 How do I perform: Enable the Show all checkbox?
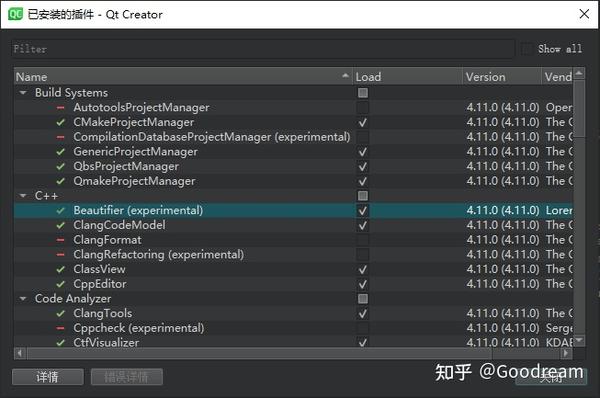click(527, 49)
